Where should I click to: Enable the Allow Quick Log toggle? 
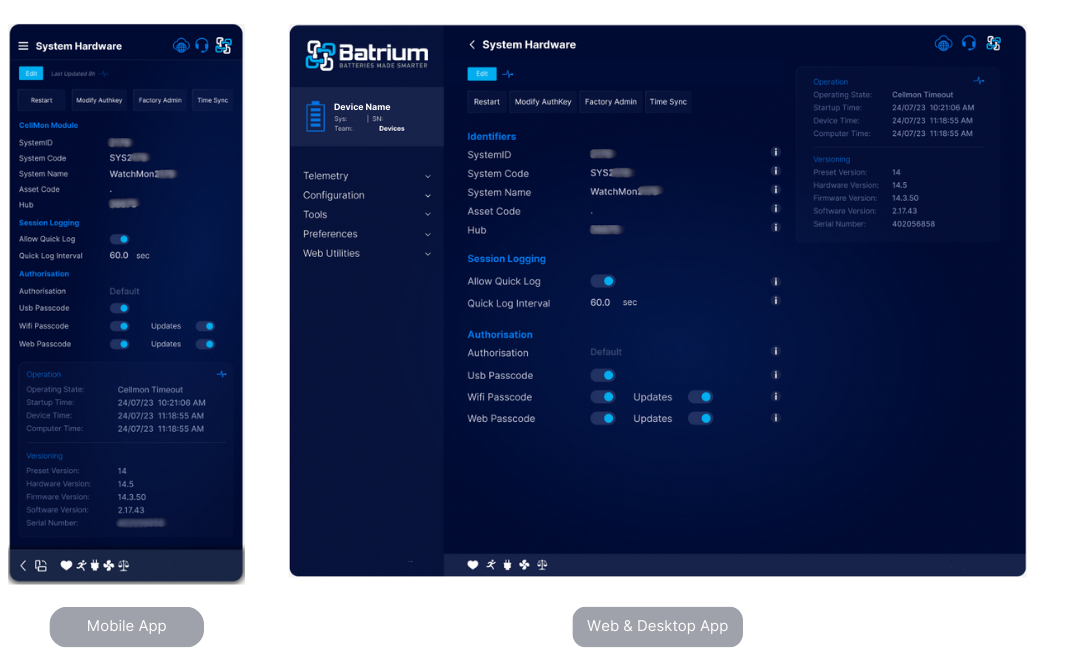602,281
